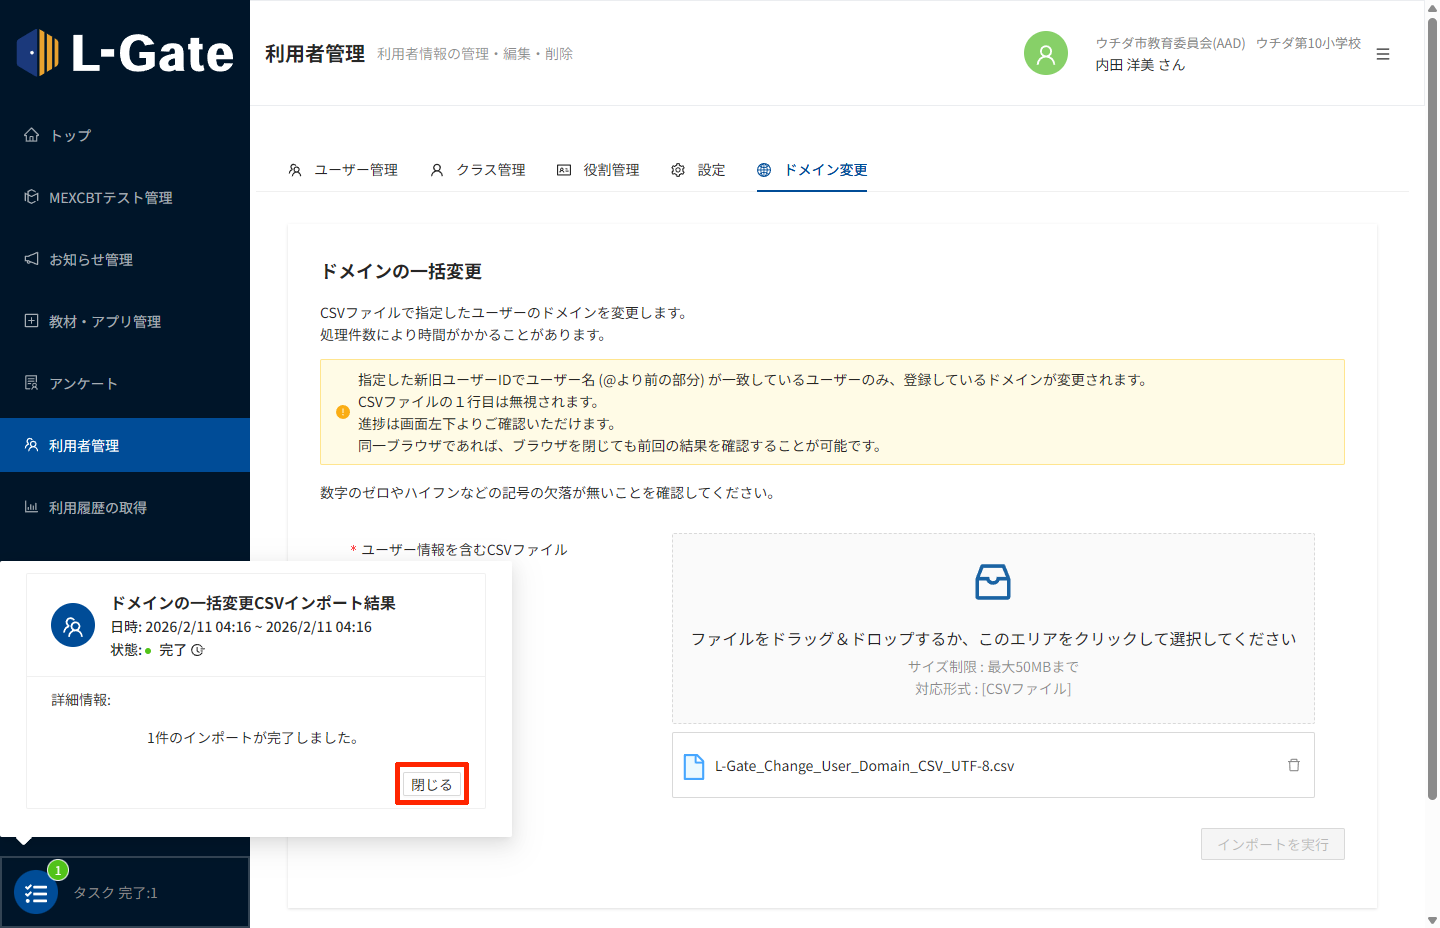Open お知らせ管理 in sidebar
This screenshot has width=1440, height=928.
(90, 260)
